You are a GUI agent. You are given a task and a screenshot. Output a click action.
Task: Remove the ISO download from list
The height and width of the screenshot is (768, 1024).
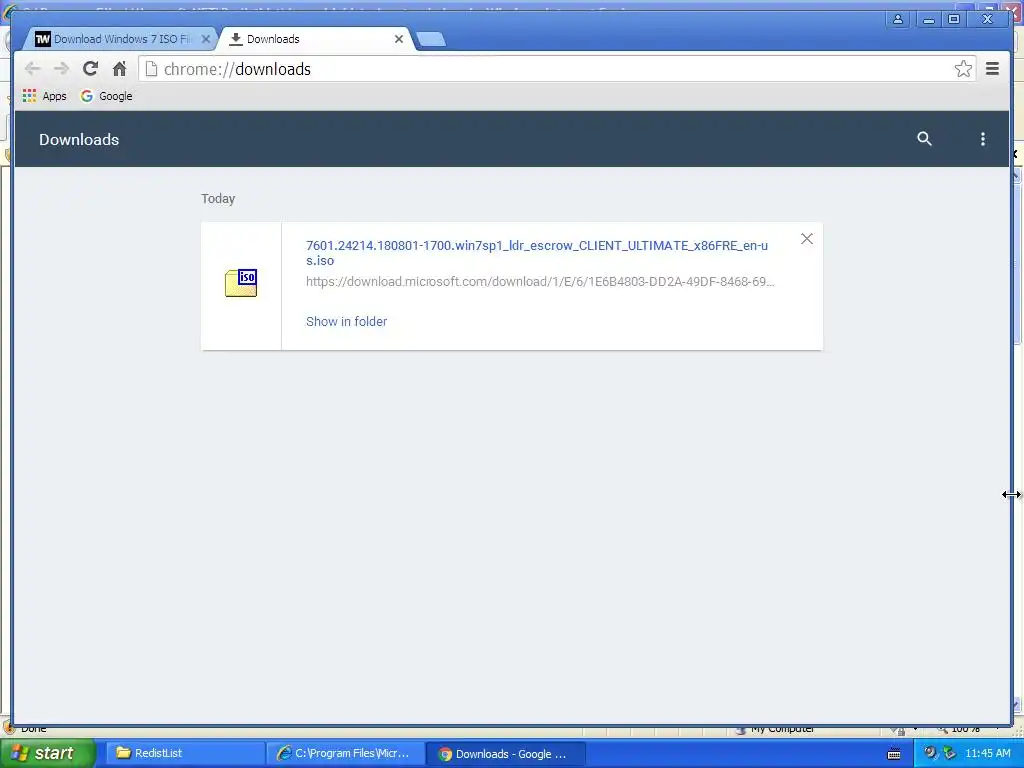807,239
